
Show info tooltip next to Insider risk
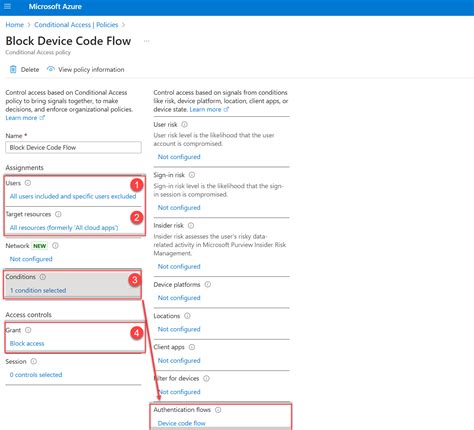click(191, 225)
